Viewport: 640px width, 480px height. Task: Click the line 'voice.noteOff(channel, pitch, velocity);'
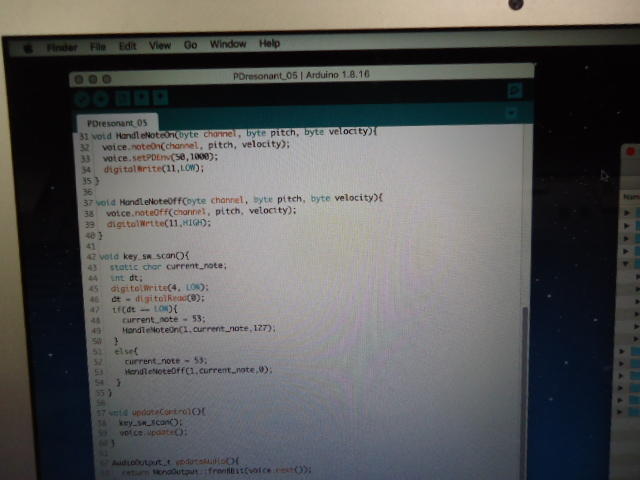pyautogui.click(x=201, y=212)
